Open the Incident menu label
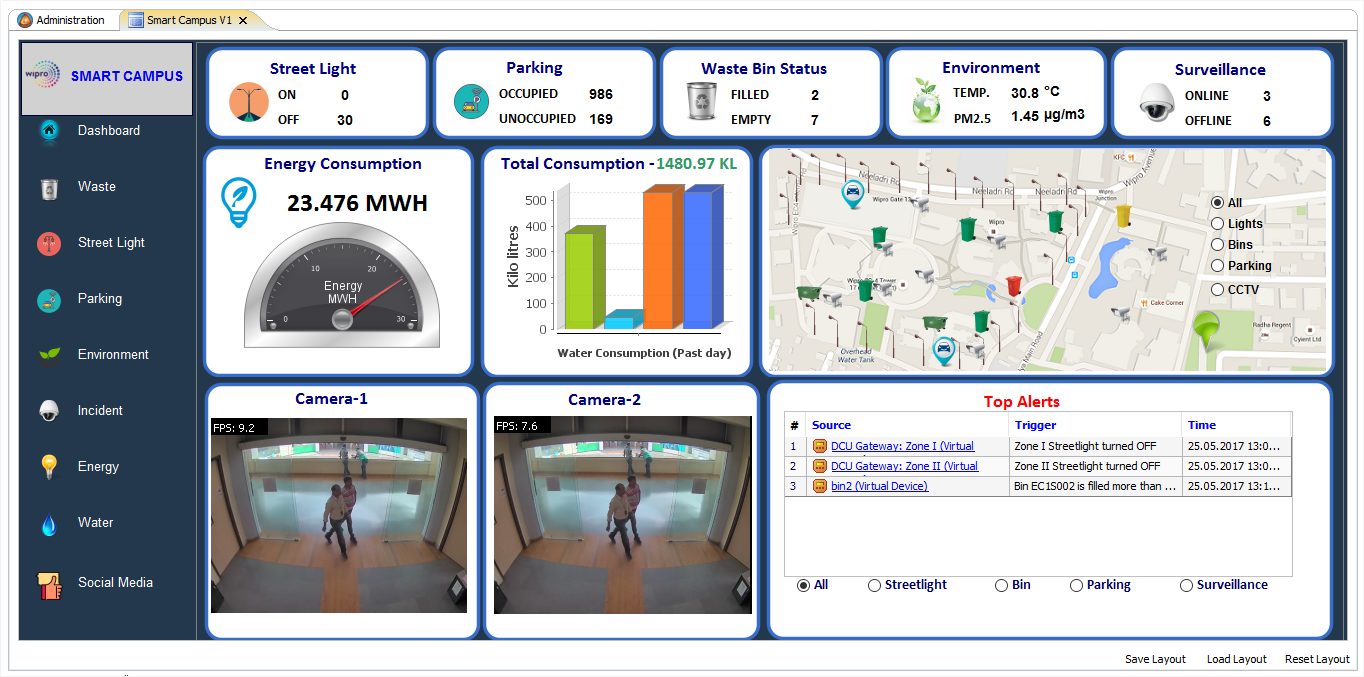Viewport: 1364px width, 677px height. click(x=100, y=411)
